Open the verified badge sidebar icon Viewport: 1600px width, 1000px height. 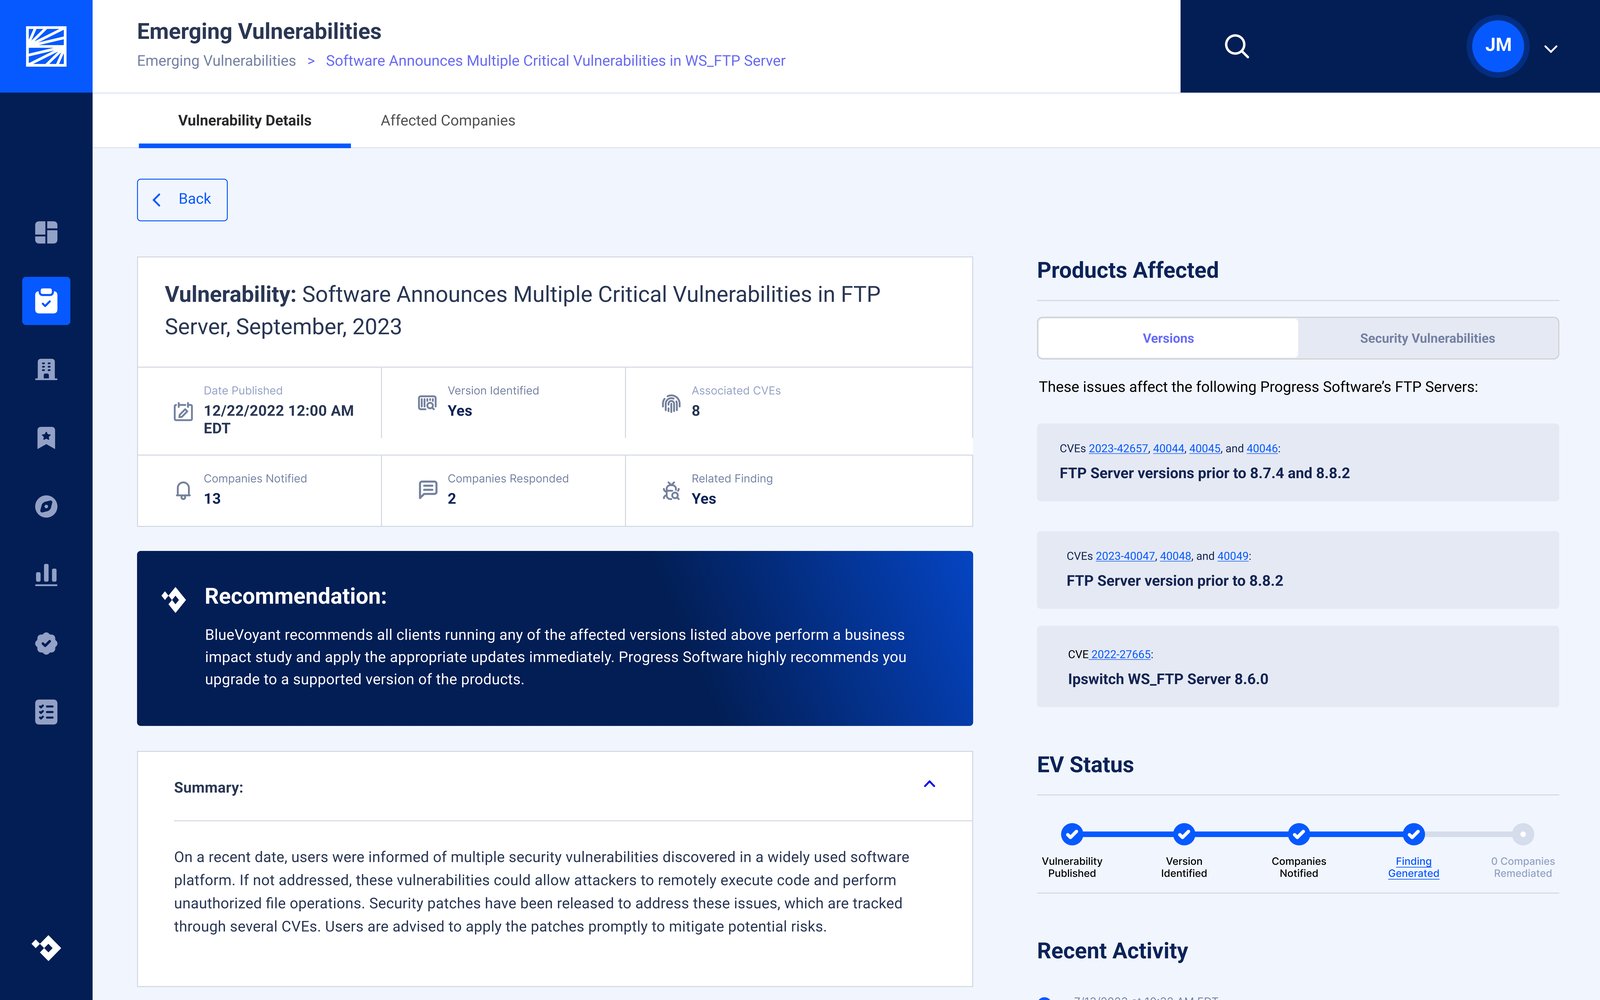[46, 643]
